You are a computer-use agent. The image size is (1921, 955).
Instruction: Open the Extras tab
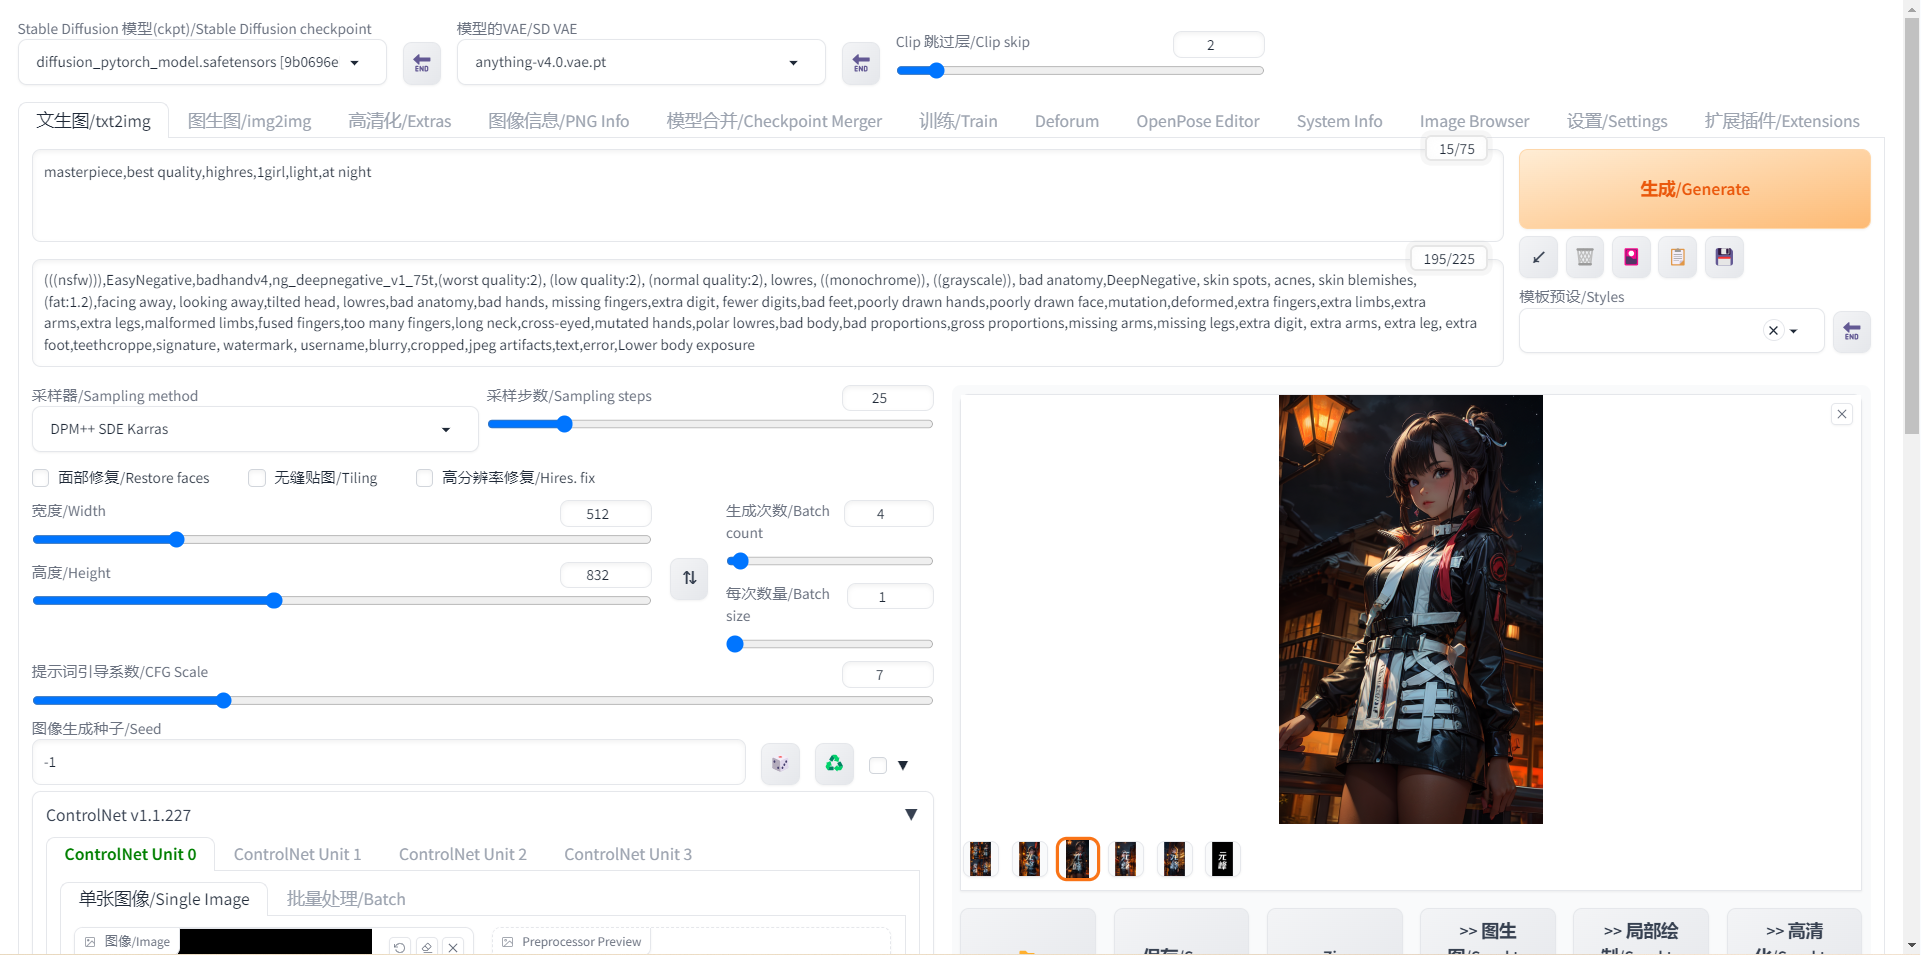click(x=400, y=121)
